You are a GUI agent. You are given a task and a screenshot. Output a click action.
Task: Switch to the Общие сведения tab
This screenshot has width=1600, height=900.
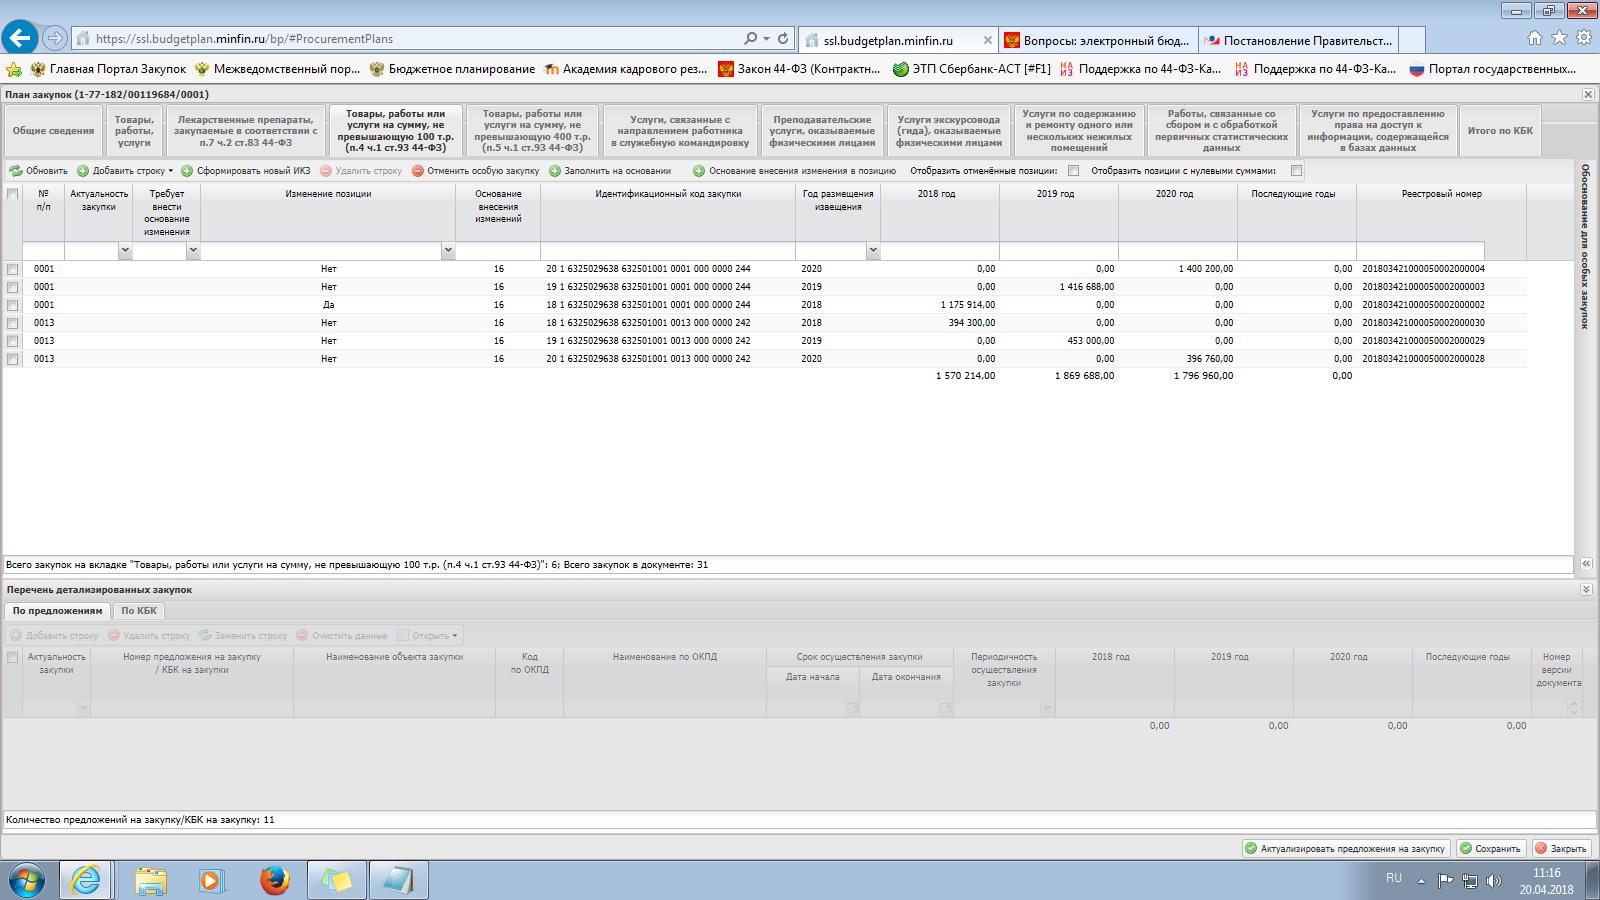click(x=54, y=131)
